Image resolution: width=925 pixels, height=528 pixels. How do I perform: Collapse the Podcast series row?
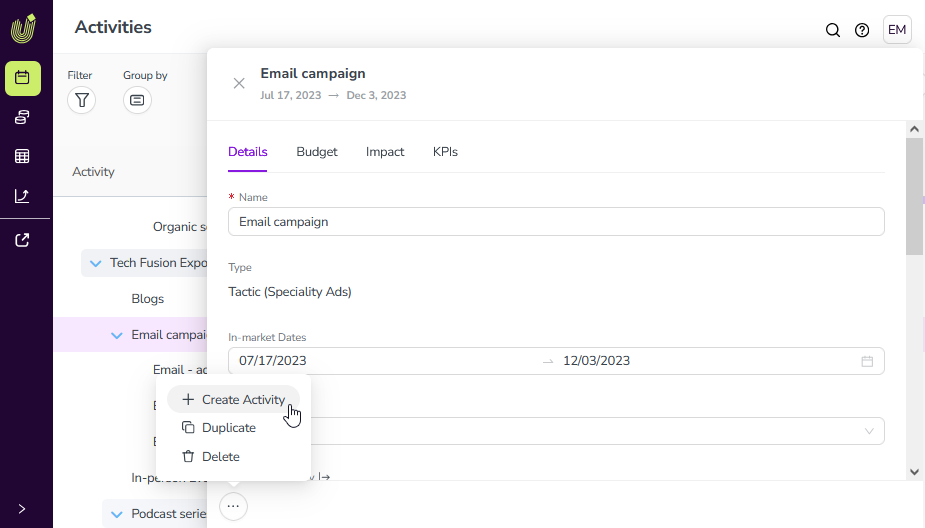click(117, 515)
